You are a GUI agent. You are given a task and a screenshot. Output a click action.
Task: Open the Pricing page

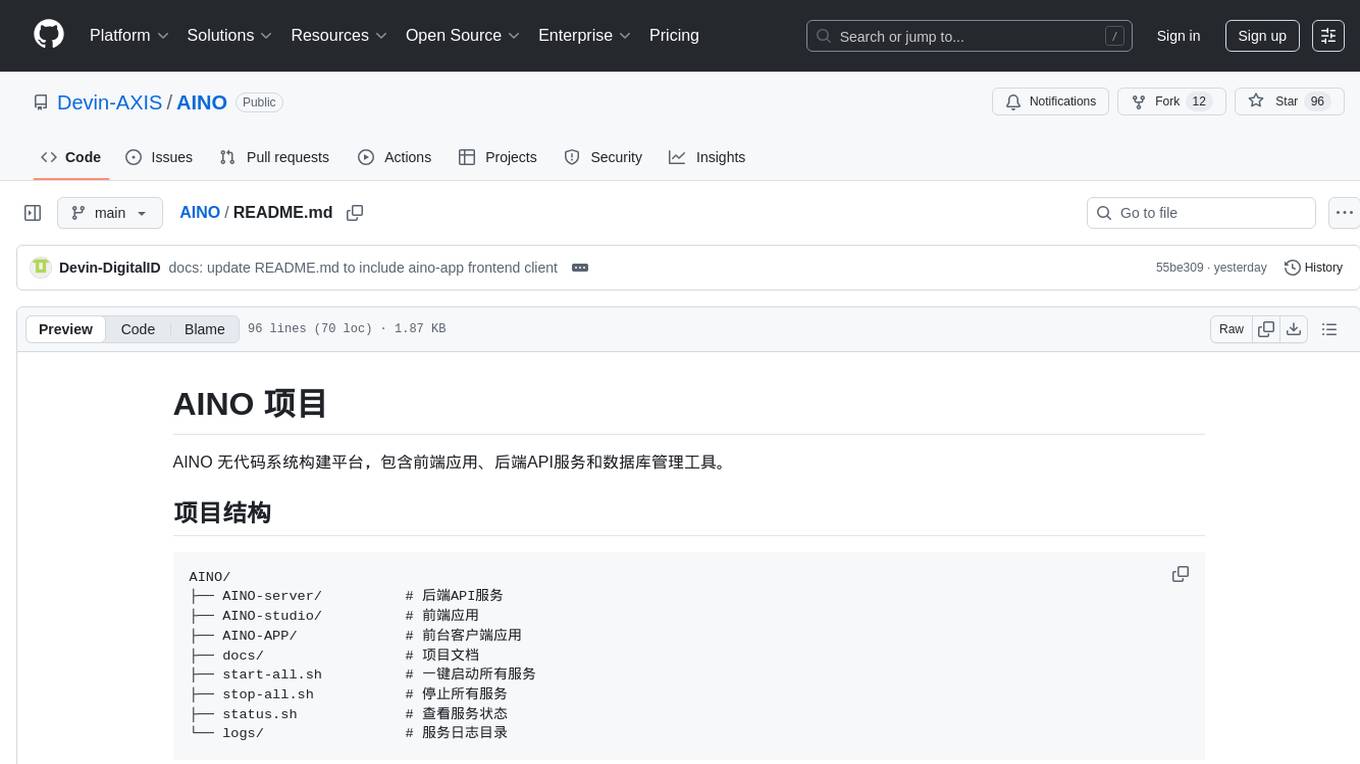(x=674, y=35)
